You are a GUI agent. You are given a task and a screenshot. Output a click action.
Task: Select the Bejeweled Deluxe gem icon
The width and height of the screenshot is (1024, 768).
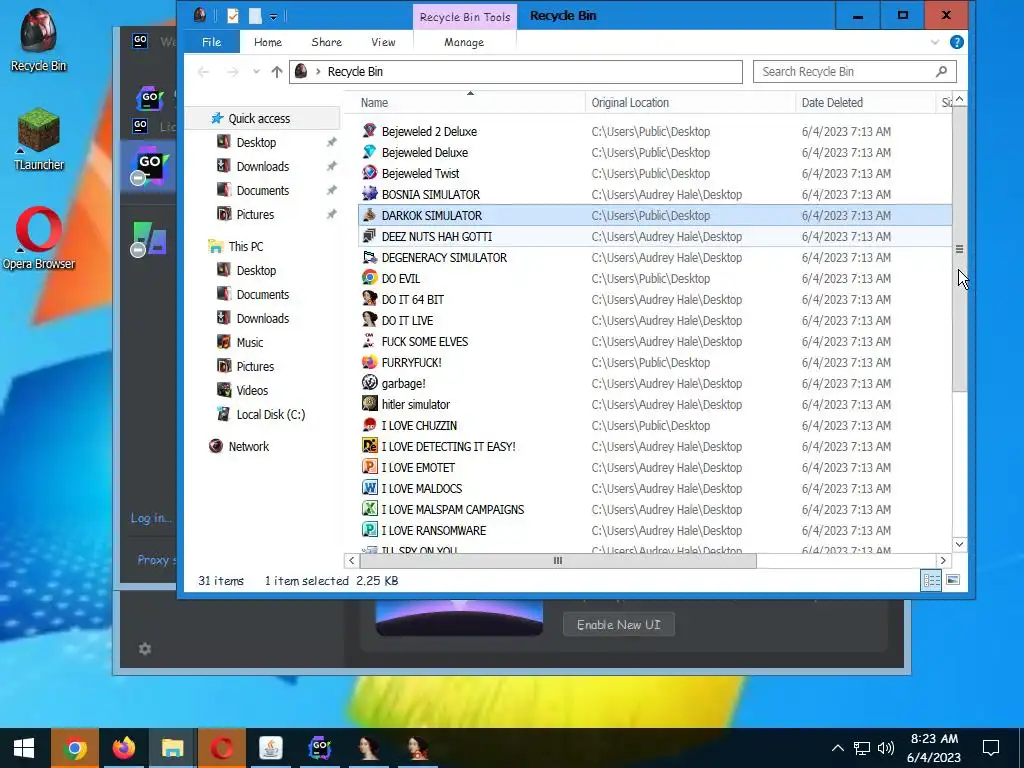[370, 152]
